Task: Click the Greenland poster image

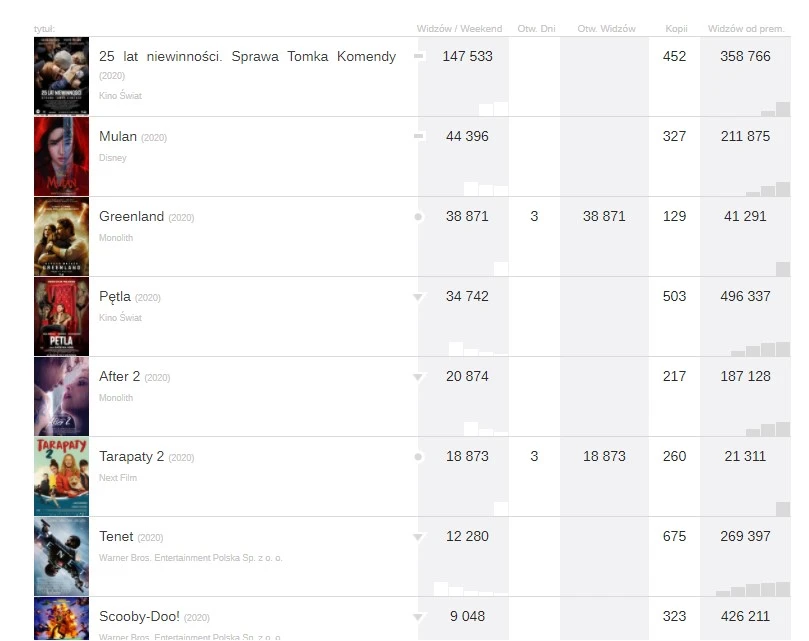Action: point(61,236)
